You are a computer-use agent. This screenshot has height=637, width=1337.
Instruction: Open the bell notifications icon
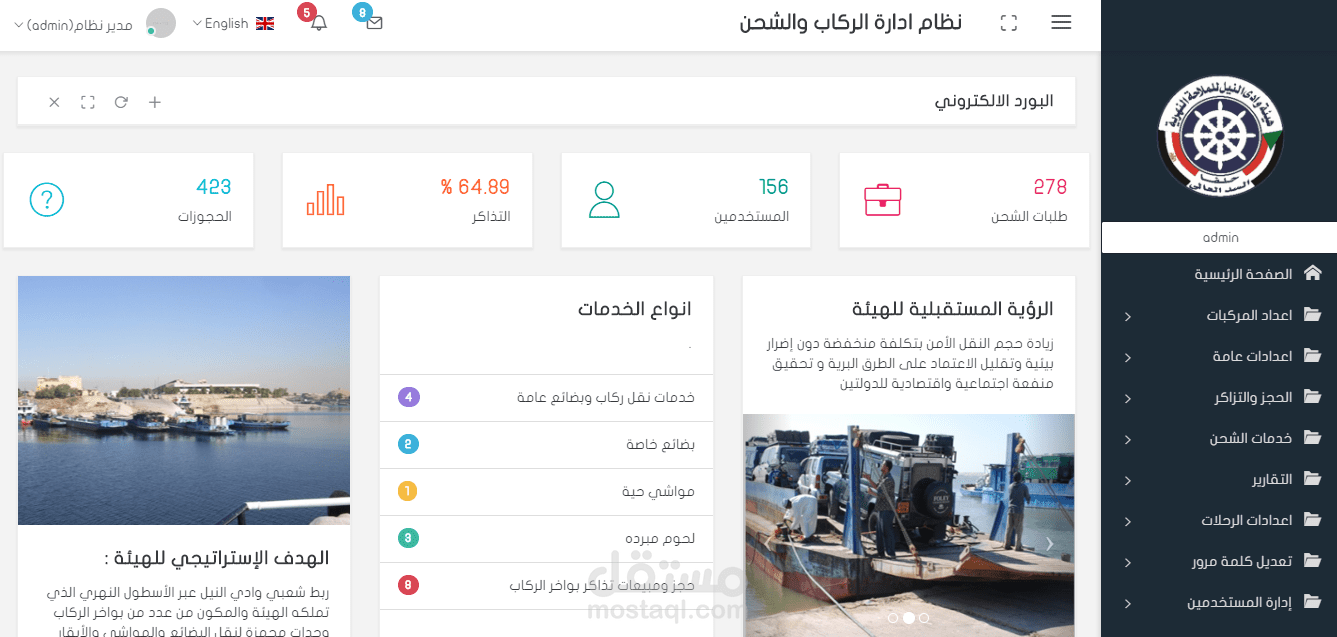tap(319, 23)
